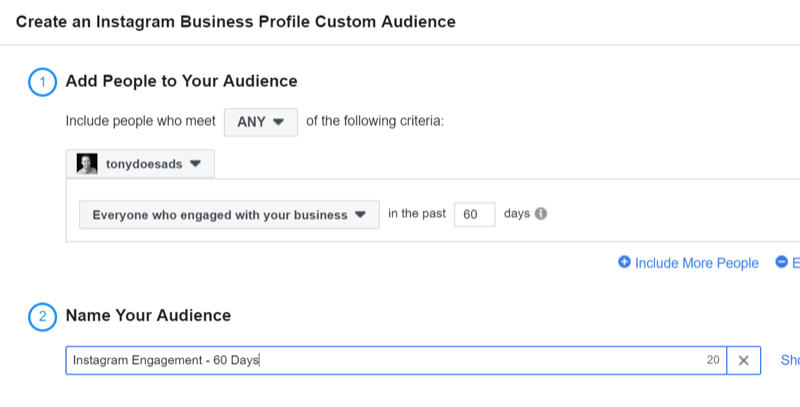800x407 pixels.
Task: Open the ANY criteria dropdown
Action: coord(260,121)
